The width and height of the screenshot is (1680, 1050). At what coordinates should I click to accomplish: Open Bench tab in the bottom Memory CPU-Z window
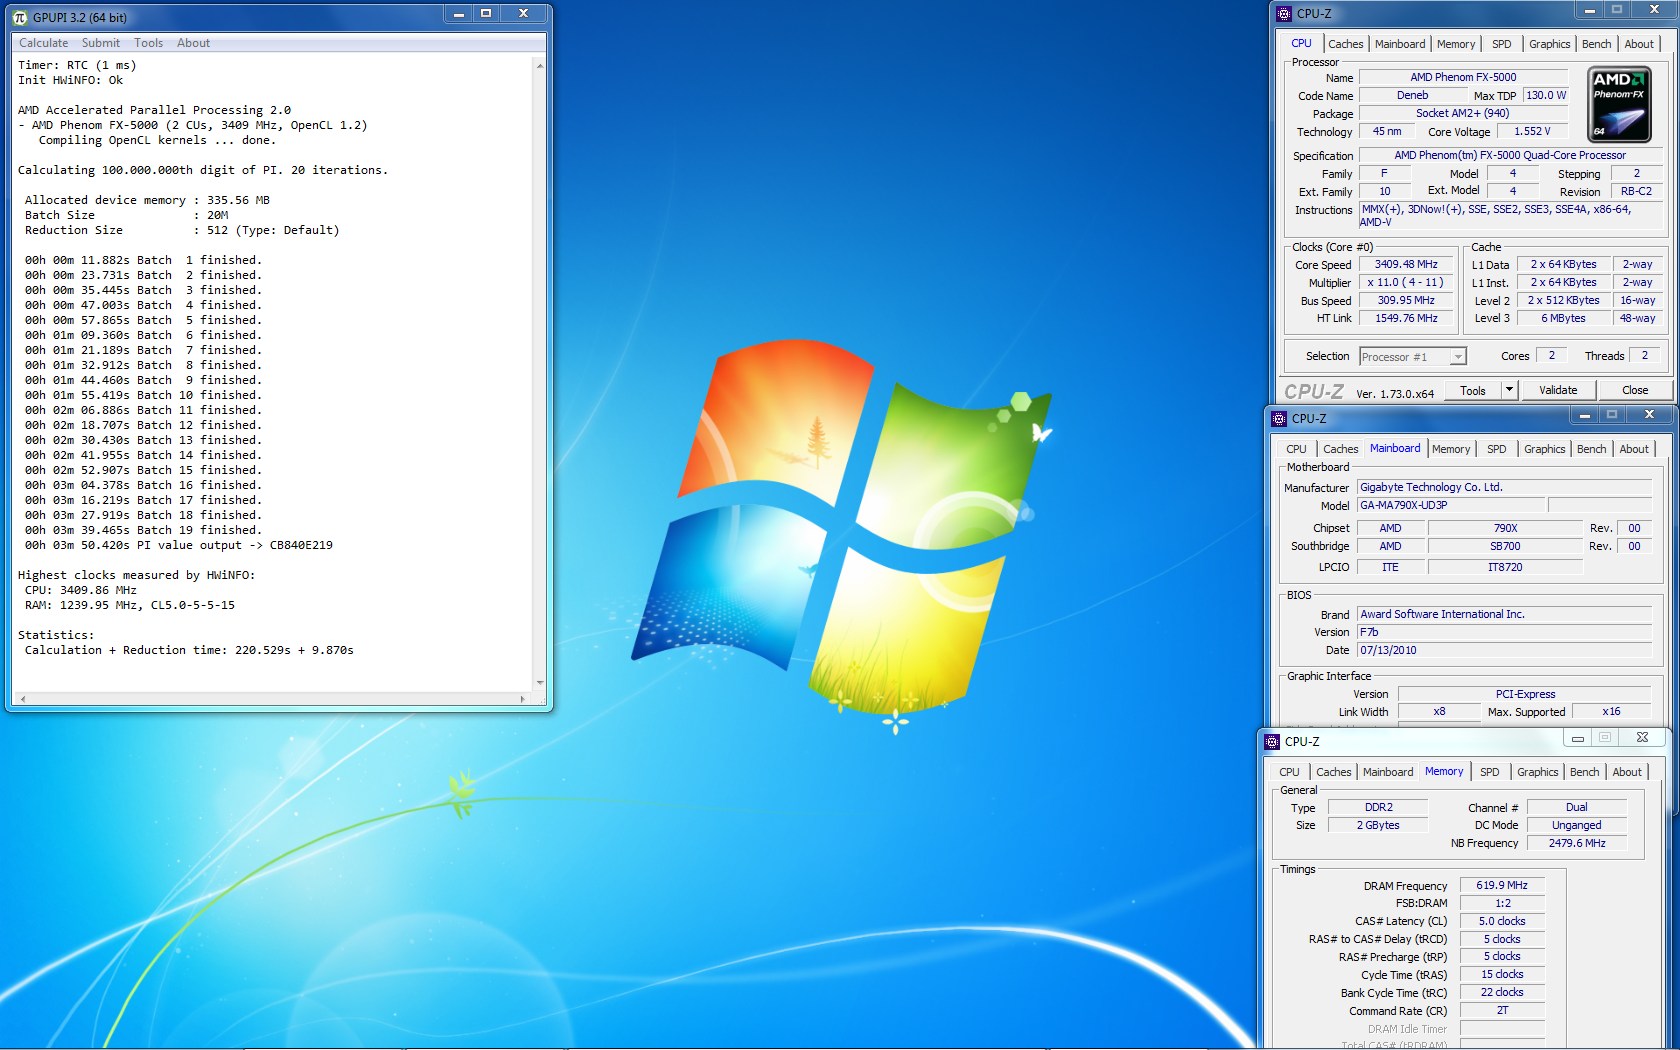[1584, 772]
